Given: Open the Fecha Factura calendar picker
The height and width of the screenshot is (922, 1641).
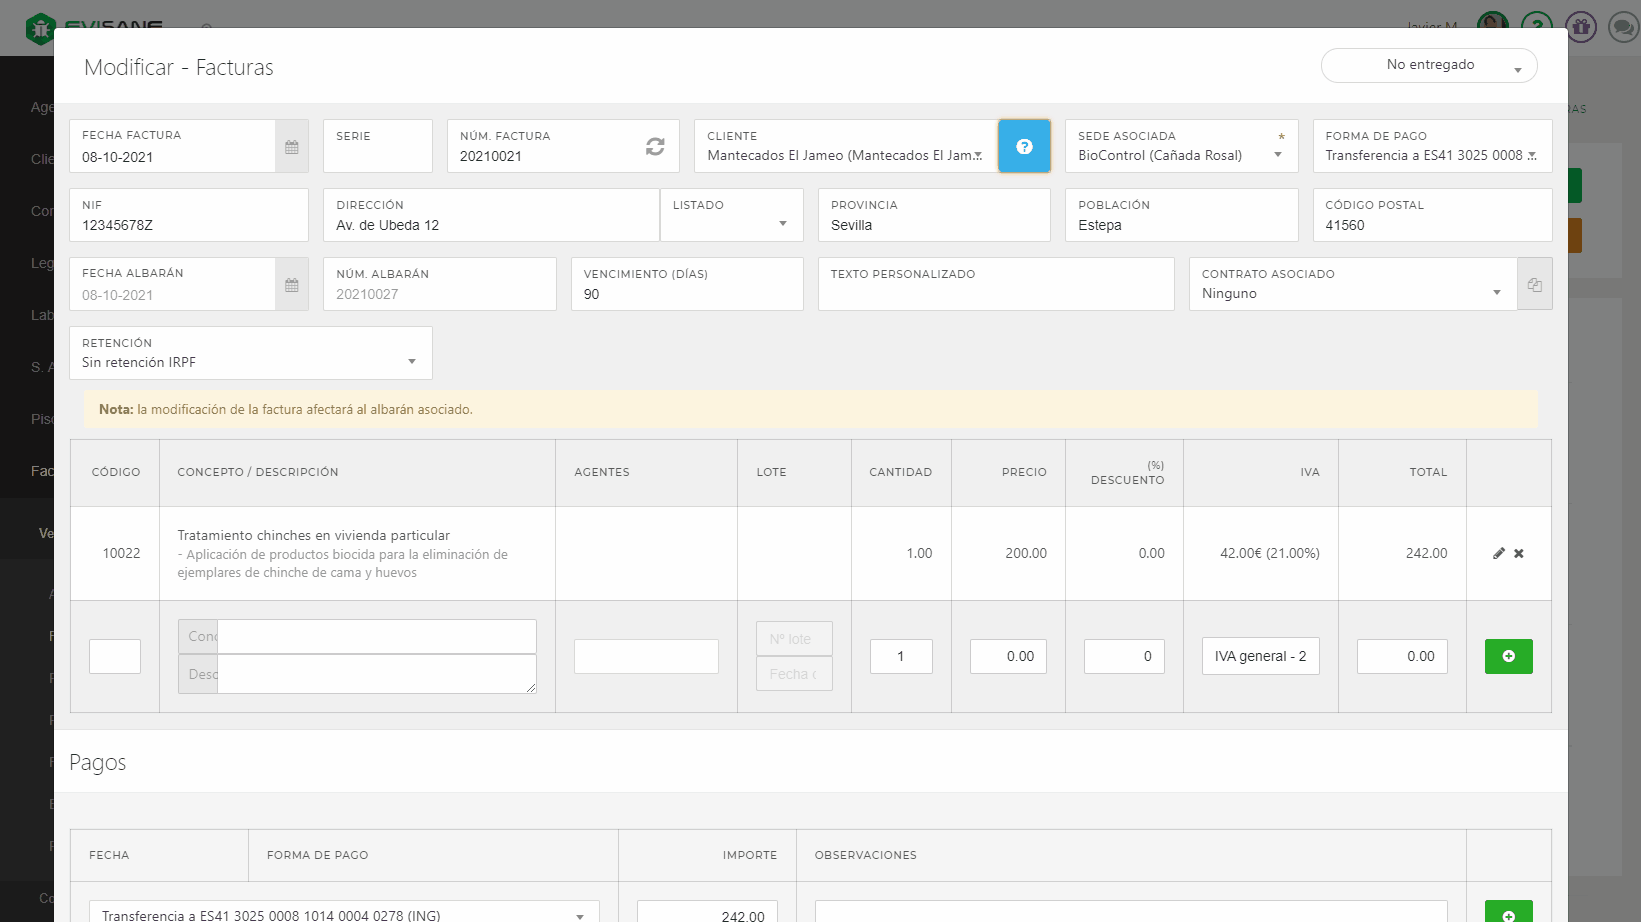Looking at the screenshot, I should click(x=291, y=147).
